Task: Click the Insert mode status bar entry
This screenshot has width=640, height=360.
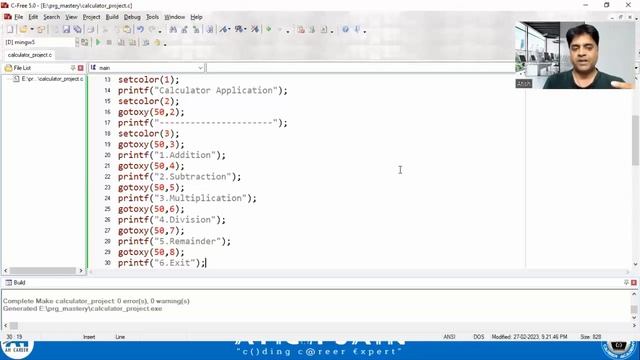Action: click(x=89, y=337)
